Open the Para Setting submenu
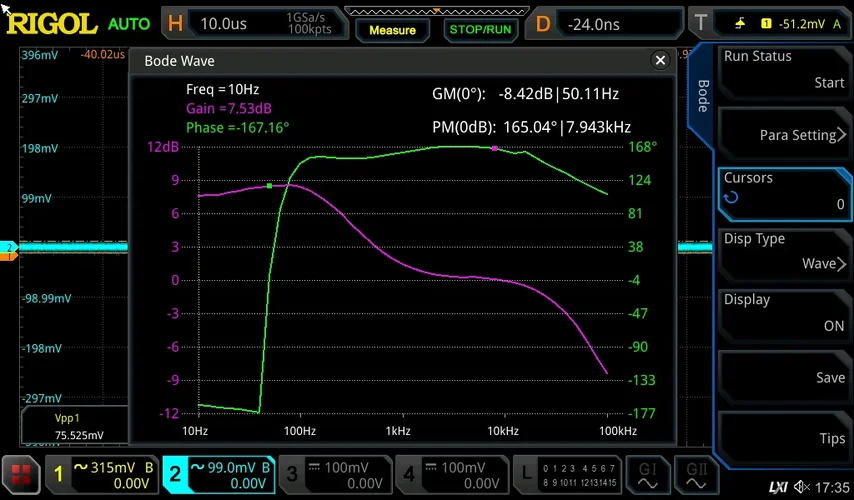The height and width of the screenshot is (500, 854). (784, 134)
